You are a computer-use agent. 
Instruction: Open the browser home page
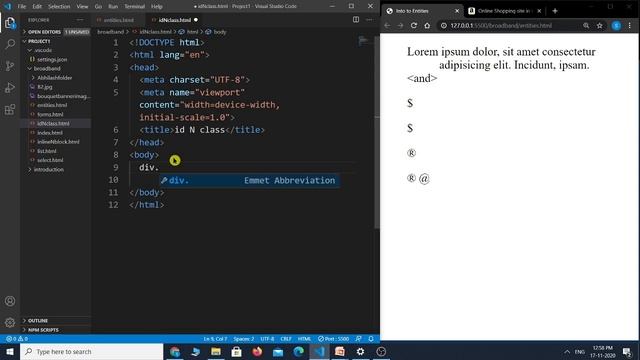(427, 25)
